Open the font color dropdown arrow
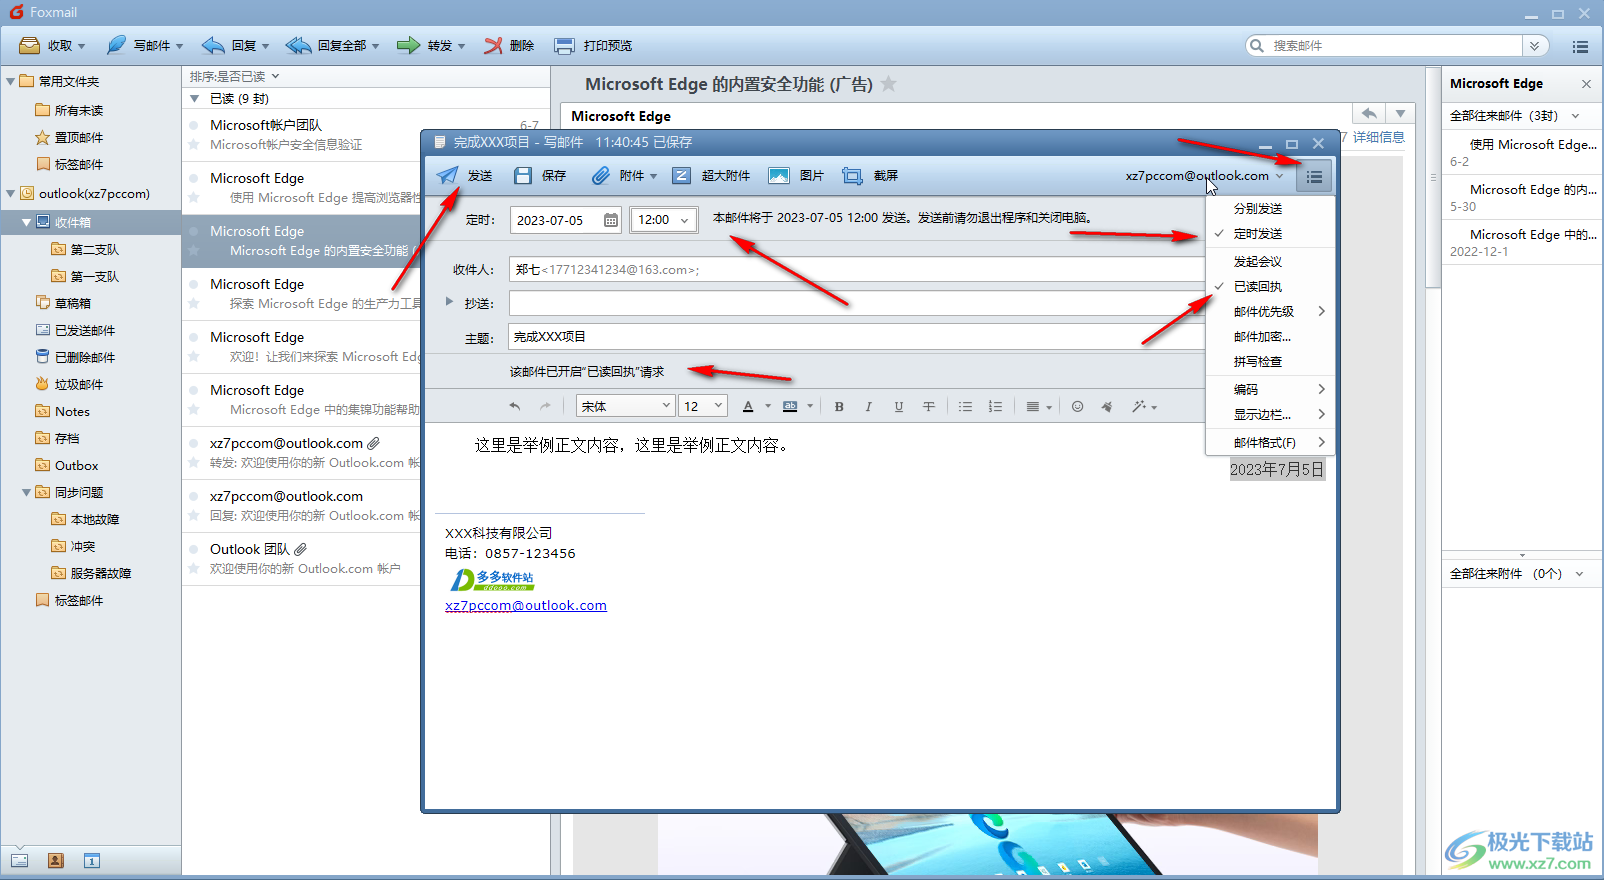 (768, 406)
